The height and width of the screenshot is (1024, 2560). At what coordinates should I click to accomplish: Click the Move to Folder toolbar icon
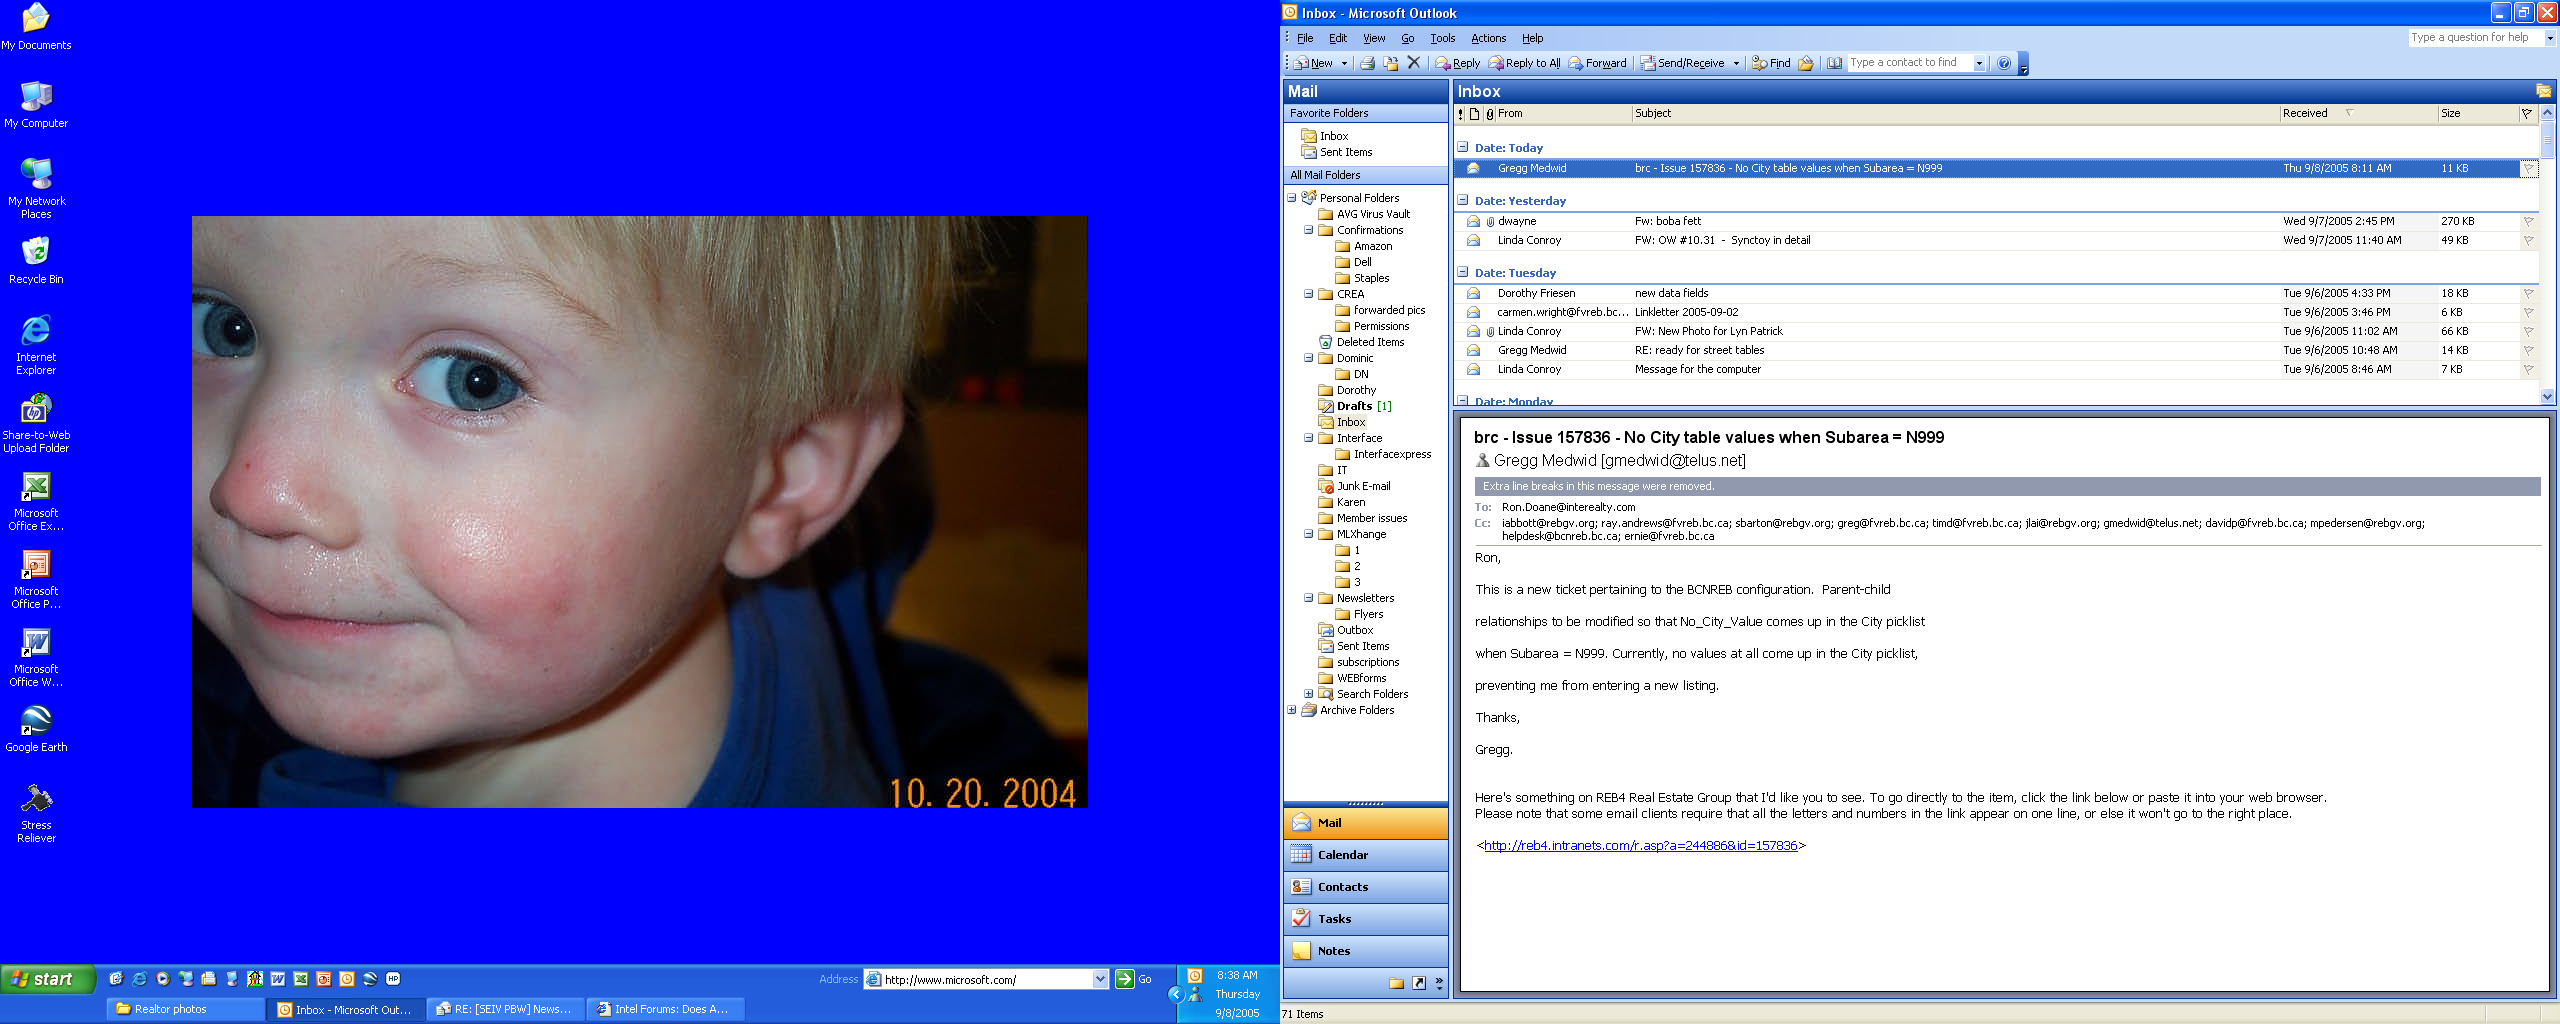point(1390,63)
